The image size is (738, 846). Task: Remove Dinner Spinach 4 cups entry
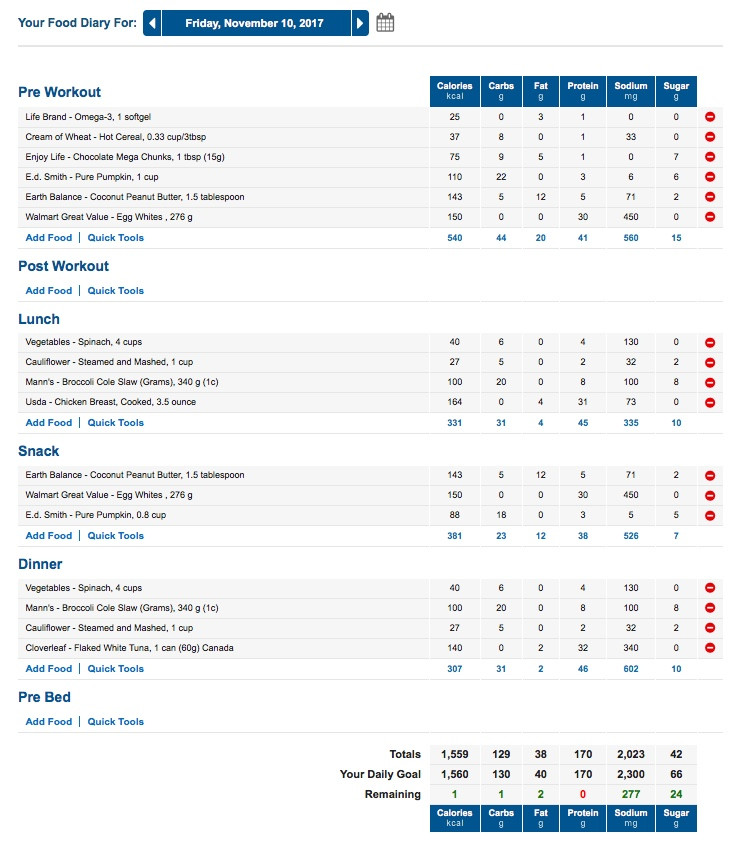click(710, 588)
